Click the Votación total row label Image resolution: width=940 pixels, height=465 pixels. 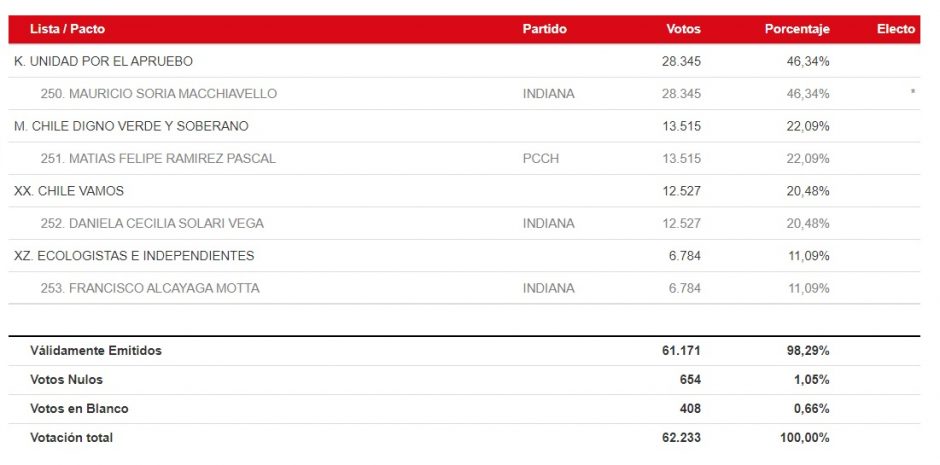coord(71,438)
